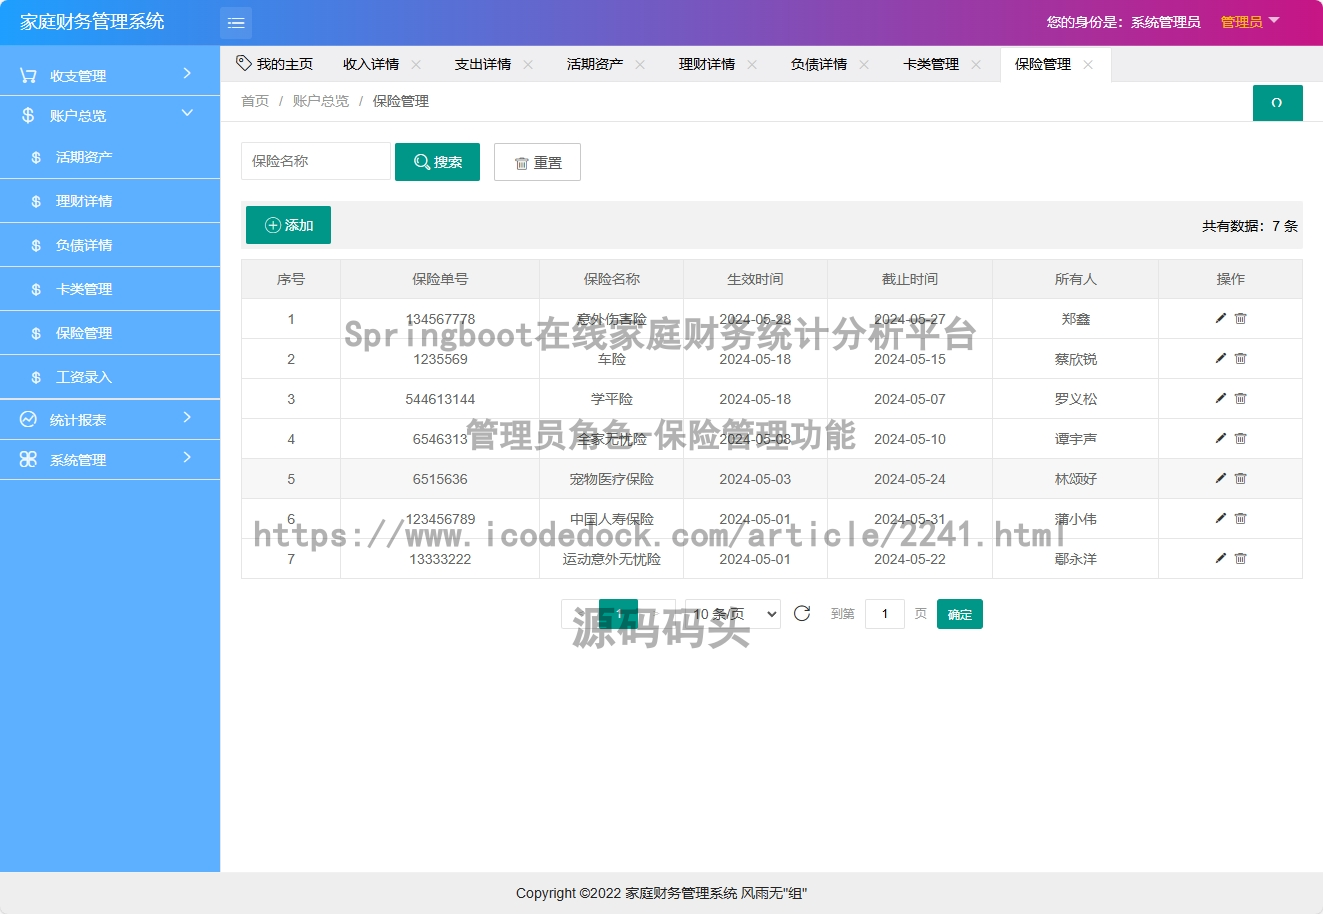Click the 账户总览 breadcrumb link

coord(321,101)
